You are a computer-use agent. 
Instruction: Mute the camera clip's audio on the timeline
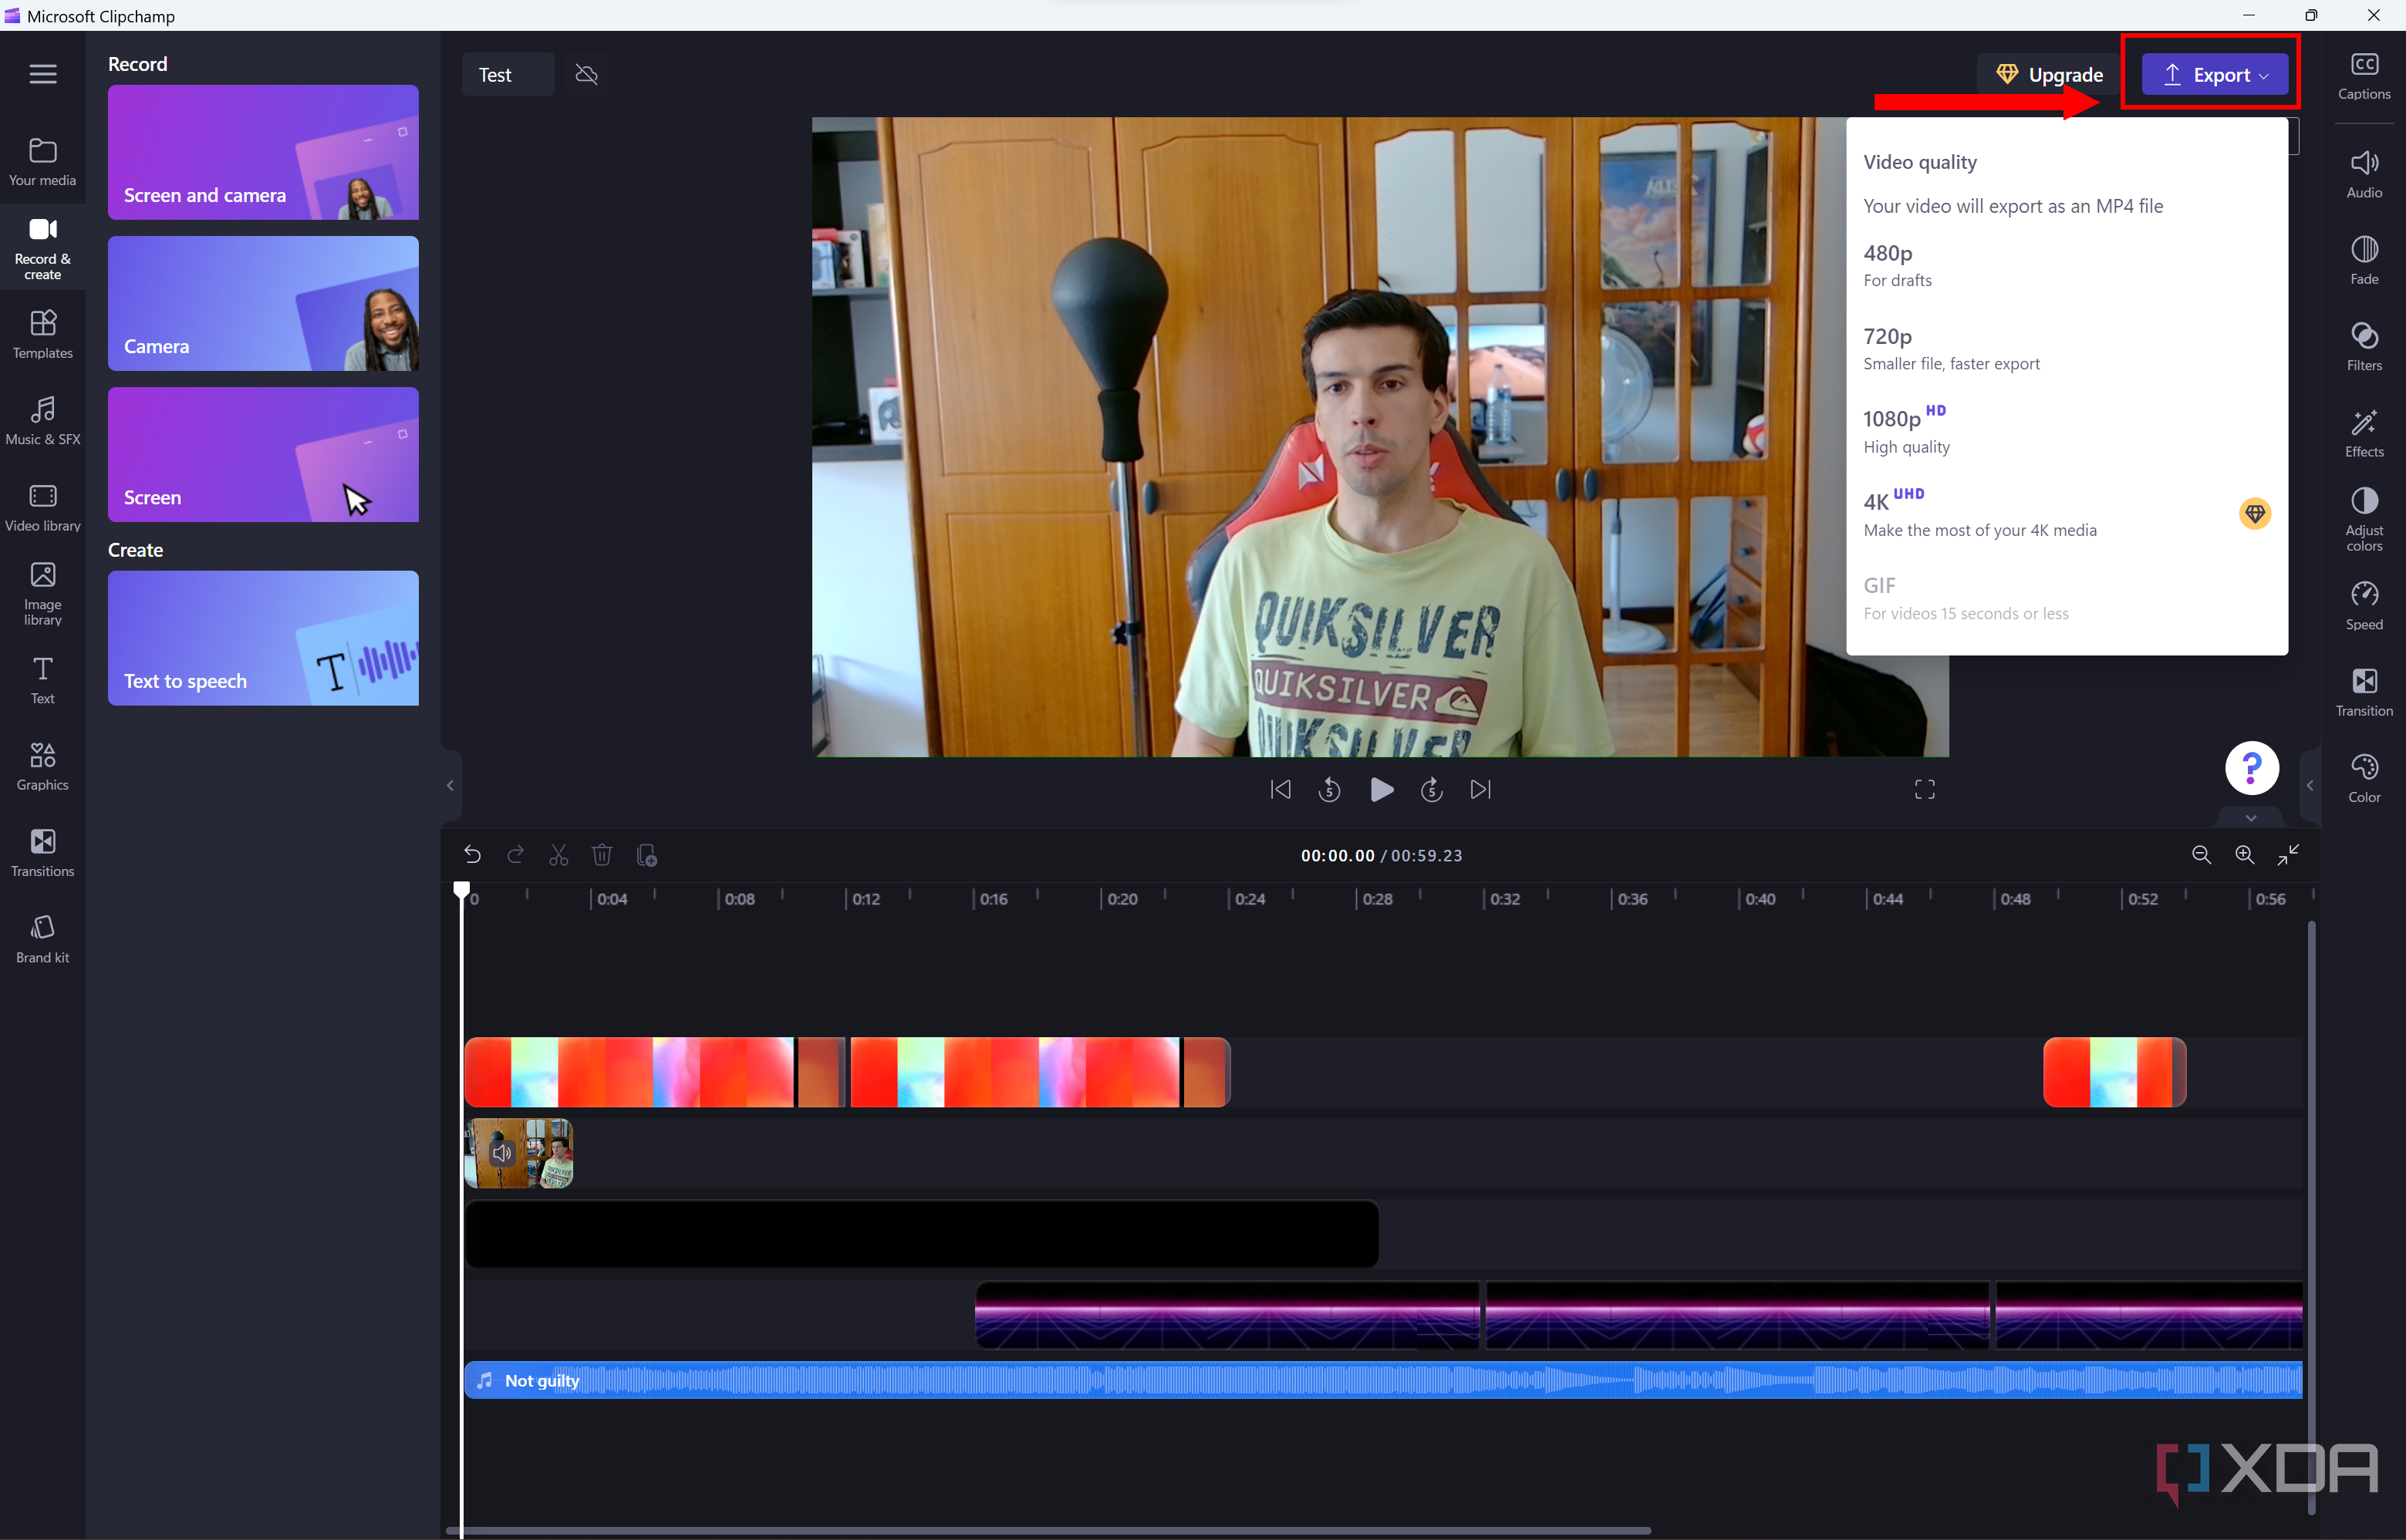tap(502, 1153)
